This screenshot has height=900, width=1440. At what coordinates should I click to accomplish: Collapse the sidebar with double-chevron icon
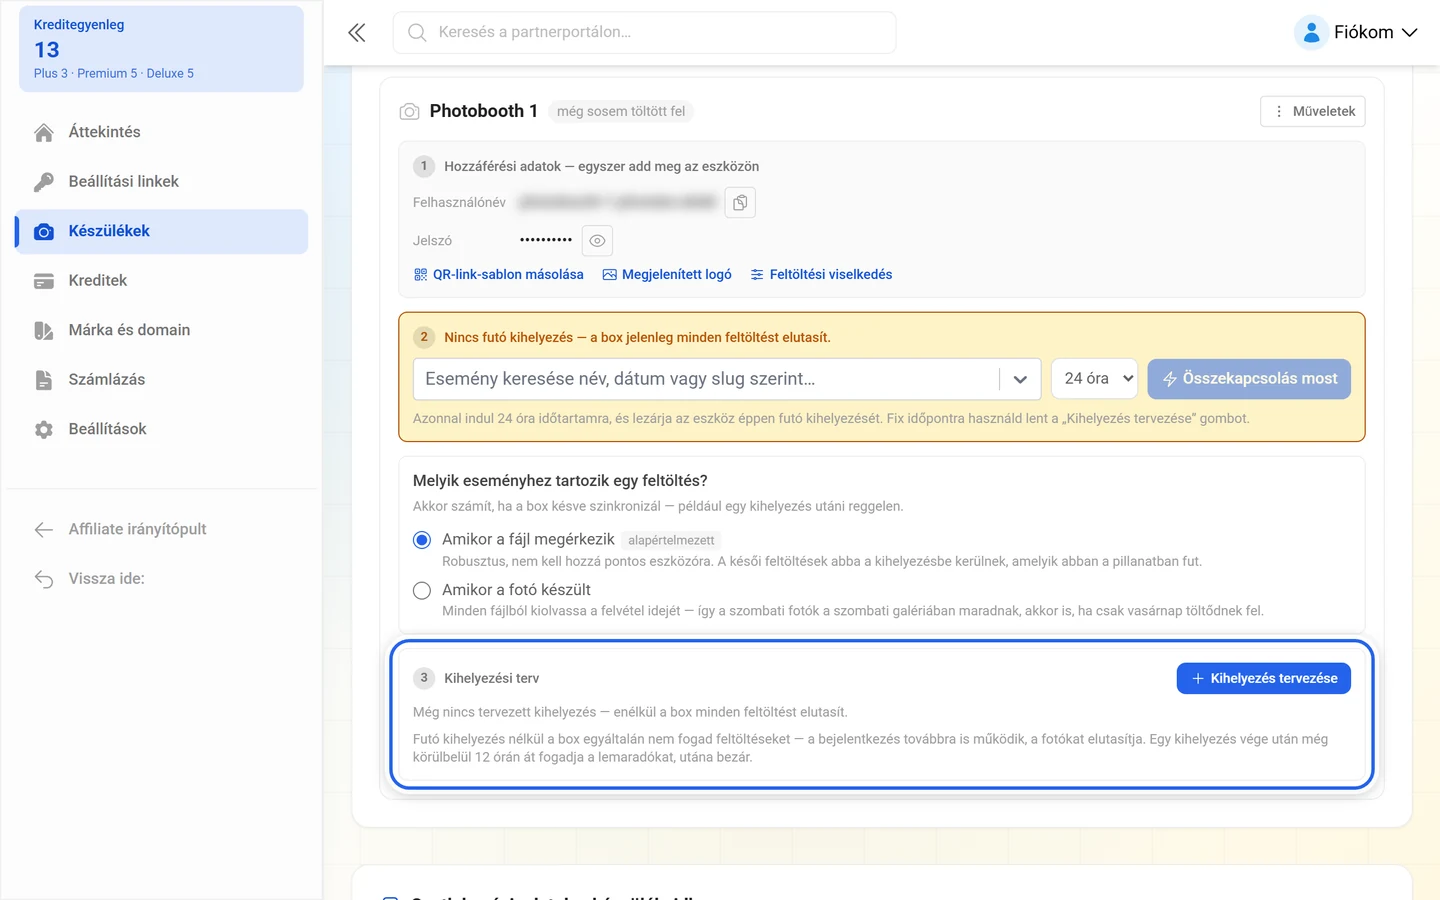click(357, 33)
